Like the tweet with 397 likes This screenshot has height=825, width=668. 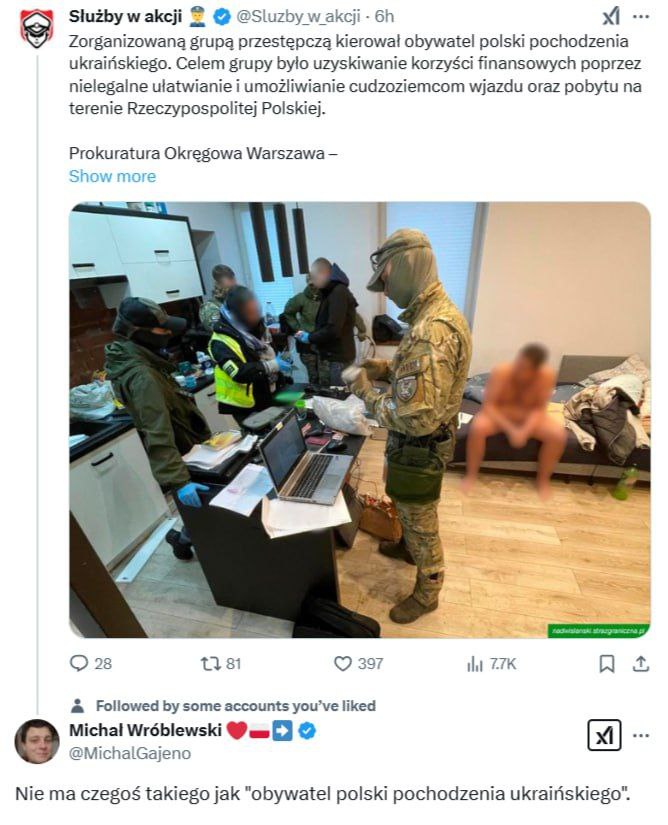pos(358,663)
